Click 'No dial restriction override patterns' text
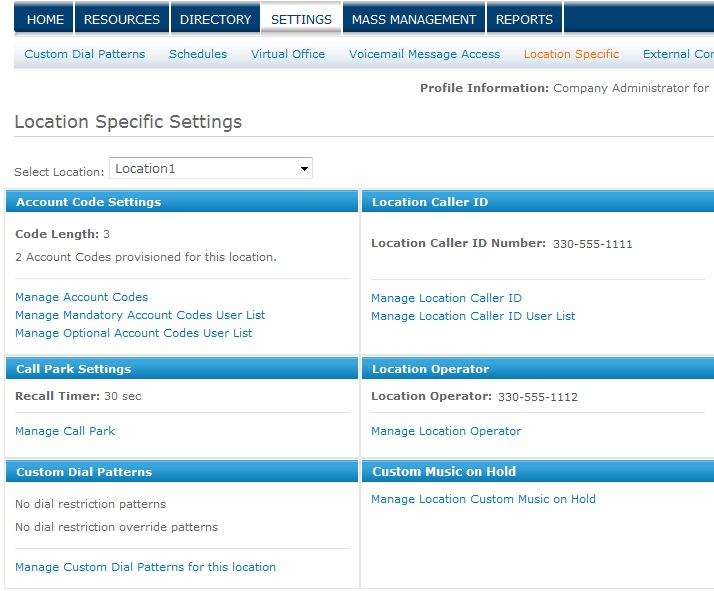 click(x=117, y=526)
